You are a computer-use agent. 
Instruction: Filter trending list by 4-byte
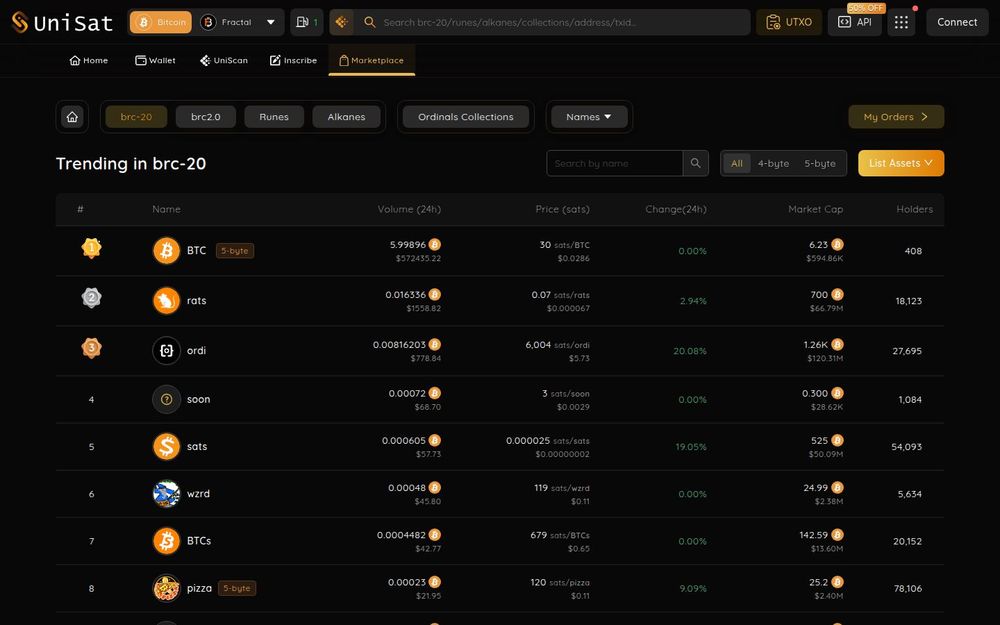(773, 163)
